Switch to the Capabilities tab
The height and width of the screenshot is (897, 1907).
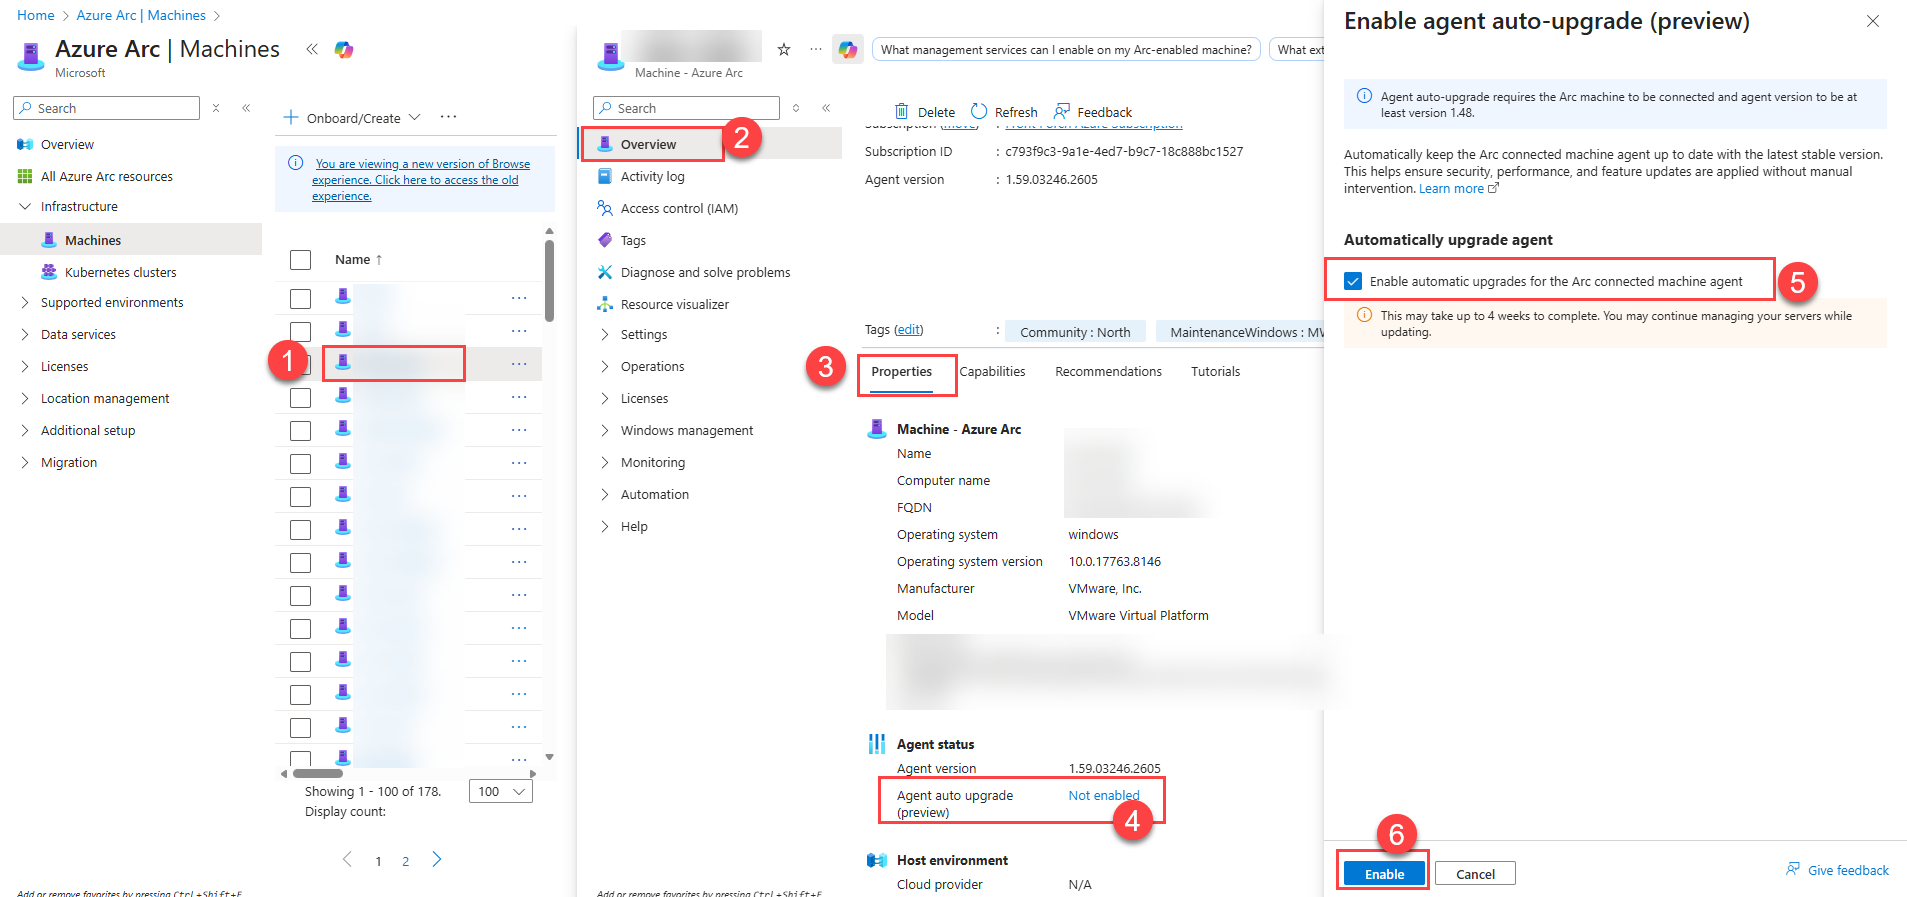click(992, 372)
